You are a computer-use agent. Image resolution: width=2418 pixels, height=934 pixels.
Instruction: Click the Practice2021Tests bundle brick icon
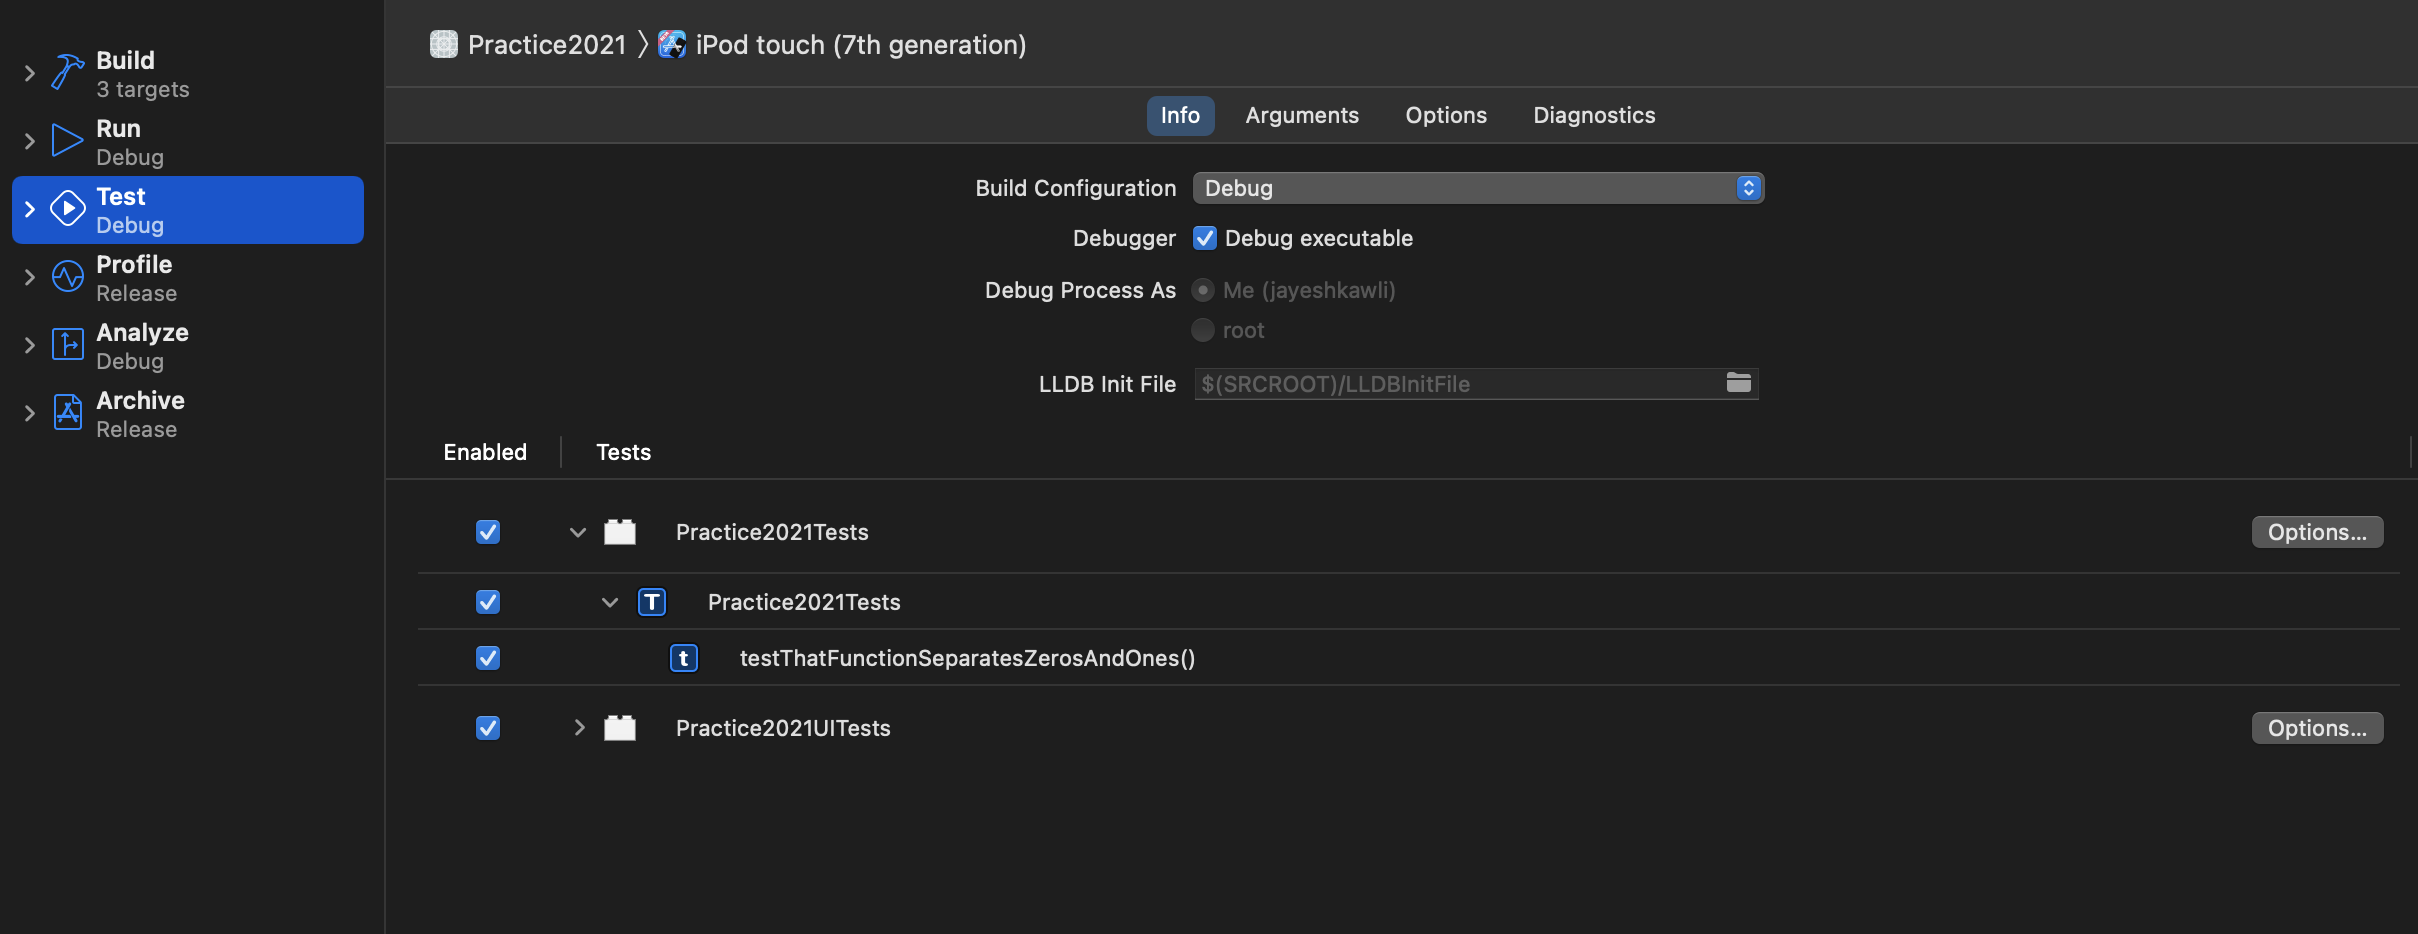[620, 532]
